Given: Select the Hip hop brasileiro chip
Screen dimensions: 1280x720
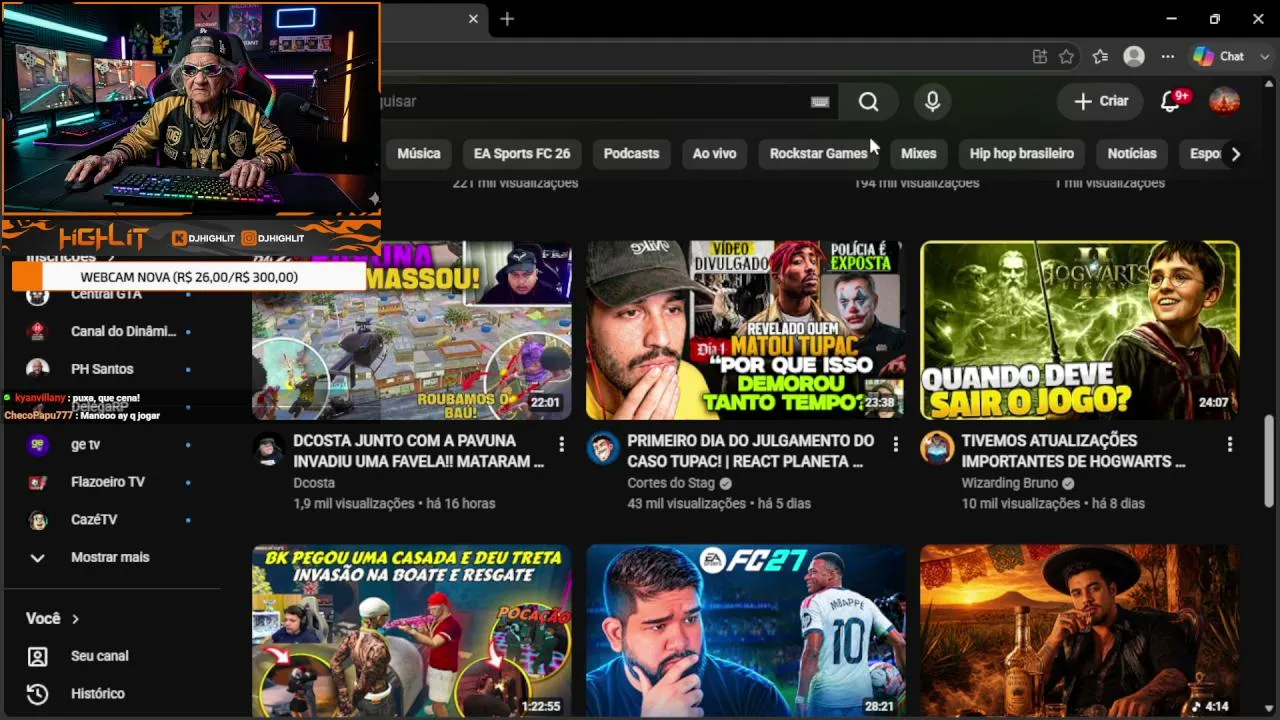Looking at the screenshot, I should click(1022, 154).
